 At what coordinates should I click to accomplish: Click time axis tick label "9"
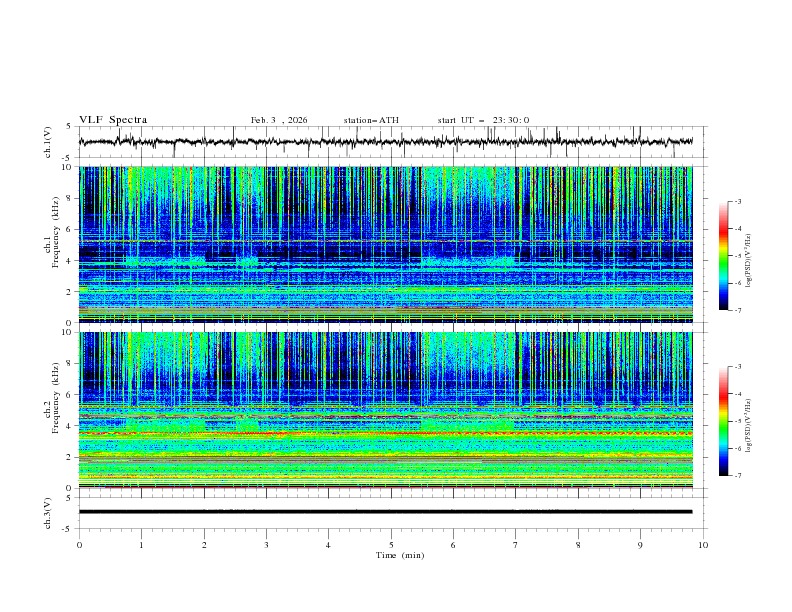[640, 545]
